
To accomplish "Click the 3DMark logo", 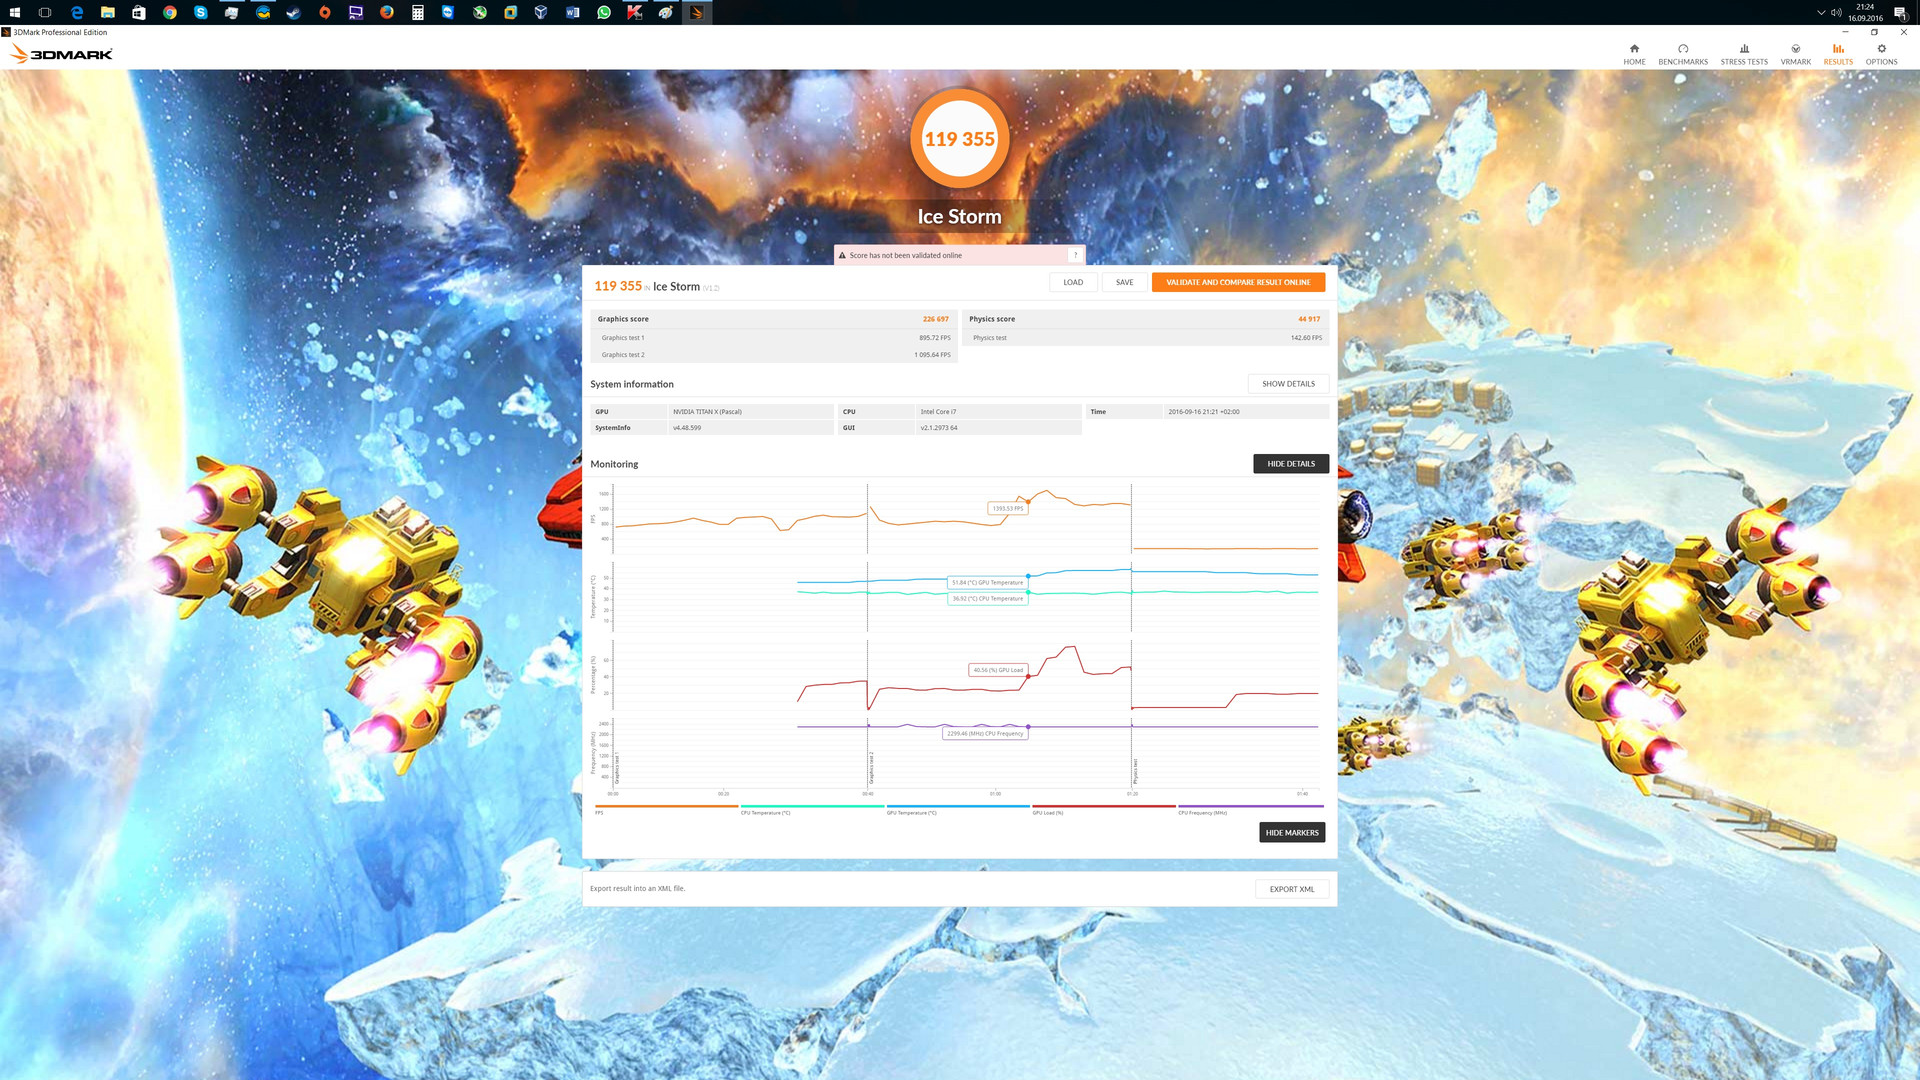I will click(62, 54).
